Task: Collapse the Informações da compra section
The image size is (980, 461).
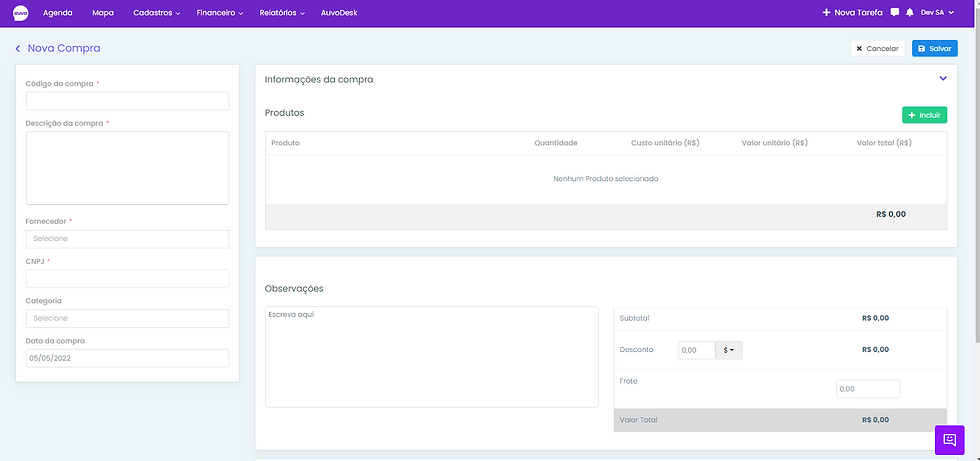Action: tap(943, 79)
